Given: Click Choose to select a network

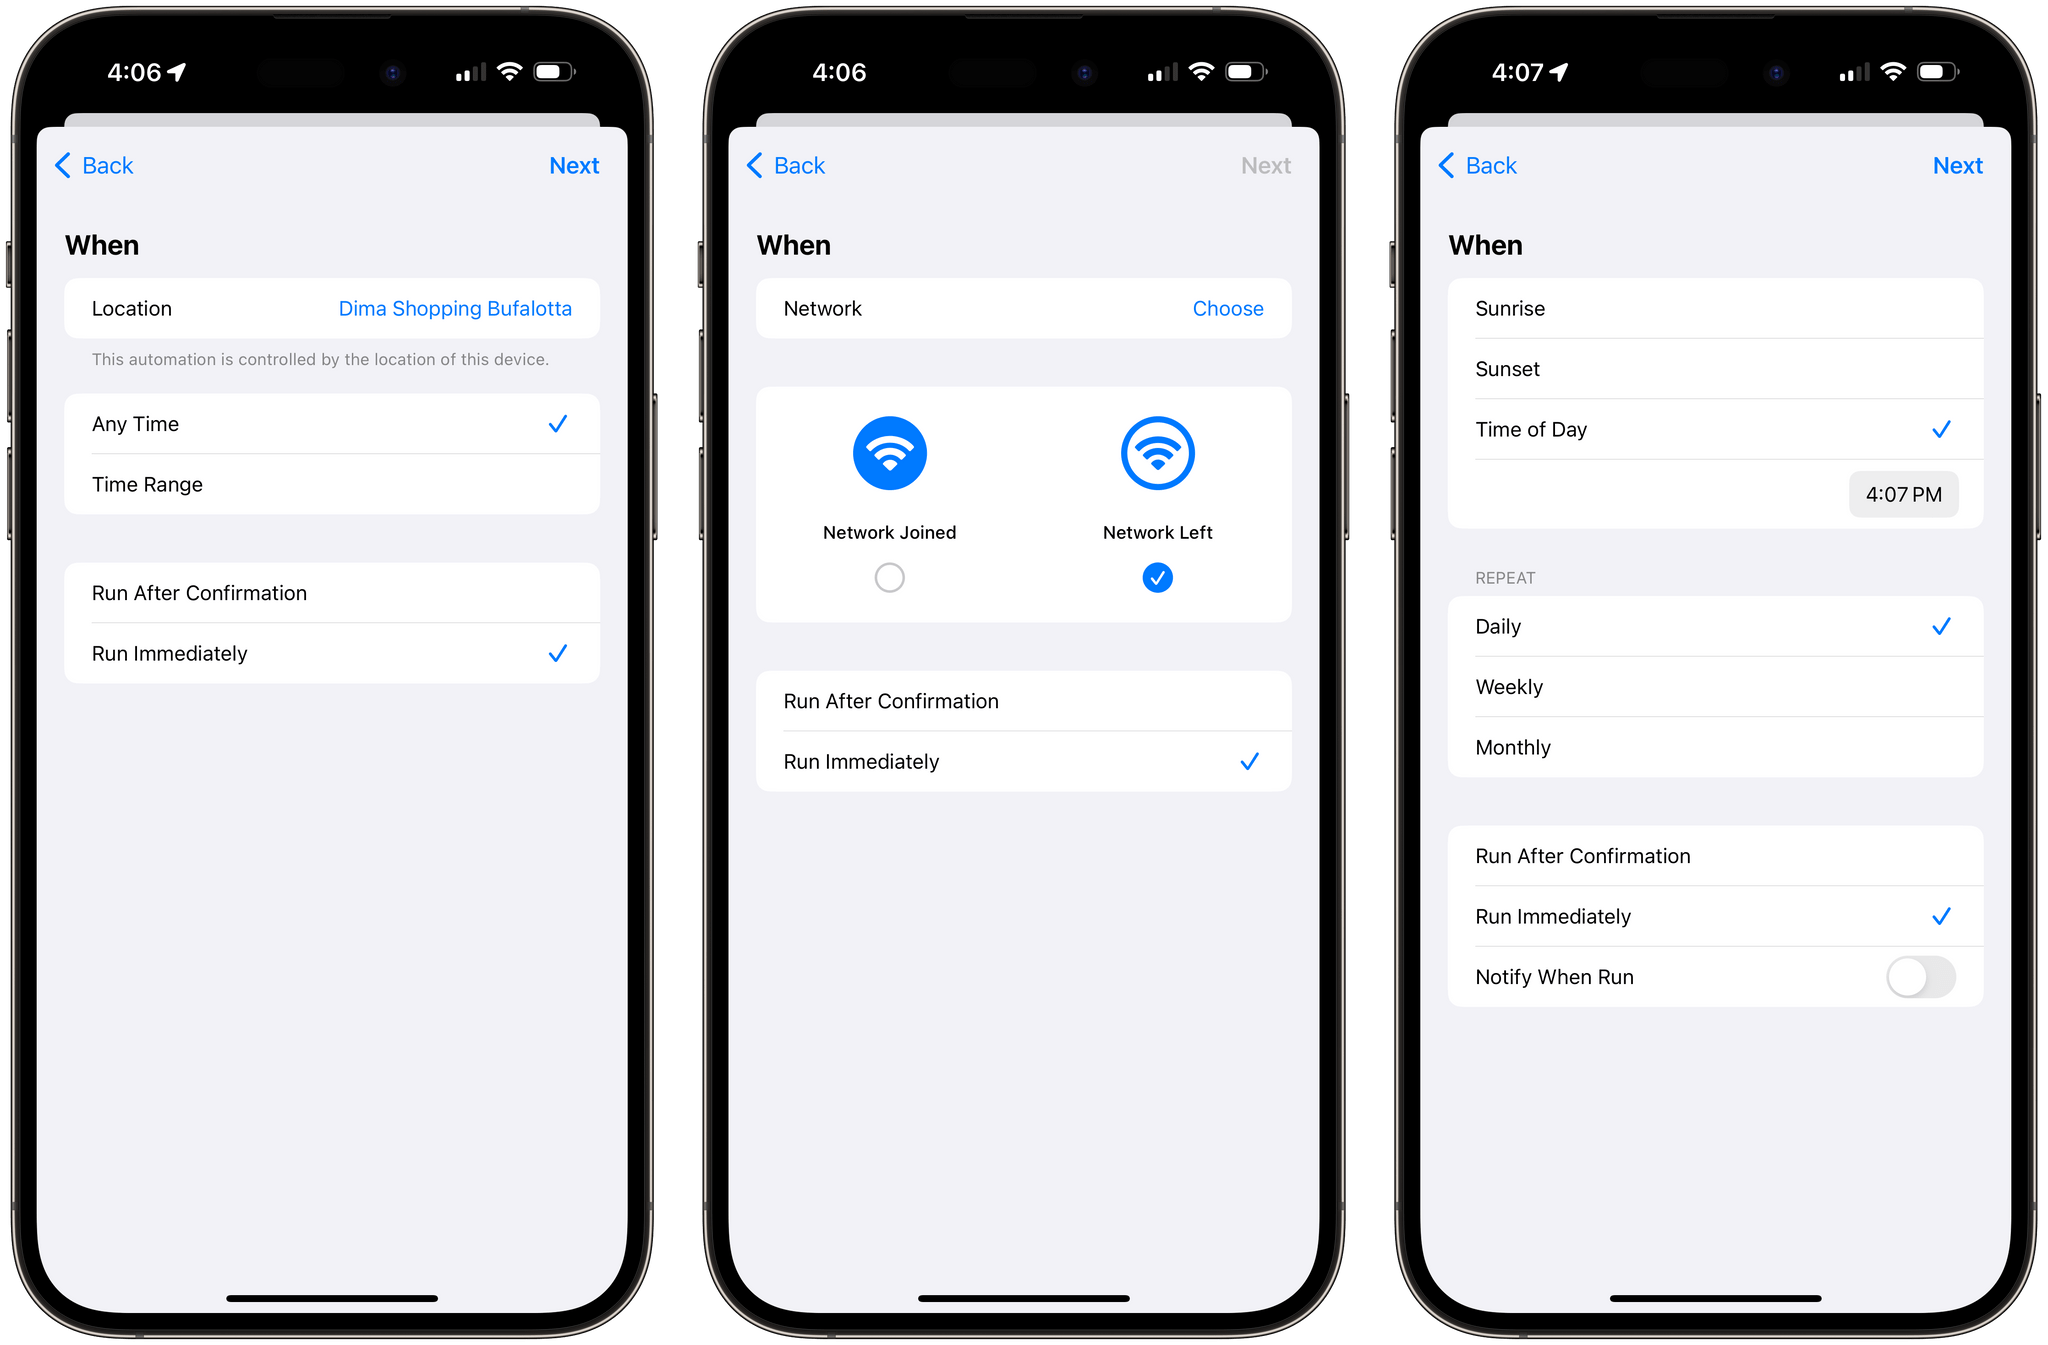Looking at the screenshot, I should [x=1232, y=309].
